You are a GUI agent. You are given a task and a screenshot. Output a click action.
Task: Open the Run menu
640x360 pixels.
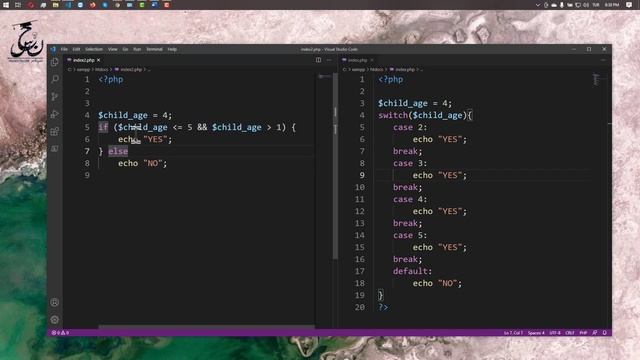[x=137, y=49]
